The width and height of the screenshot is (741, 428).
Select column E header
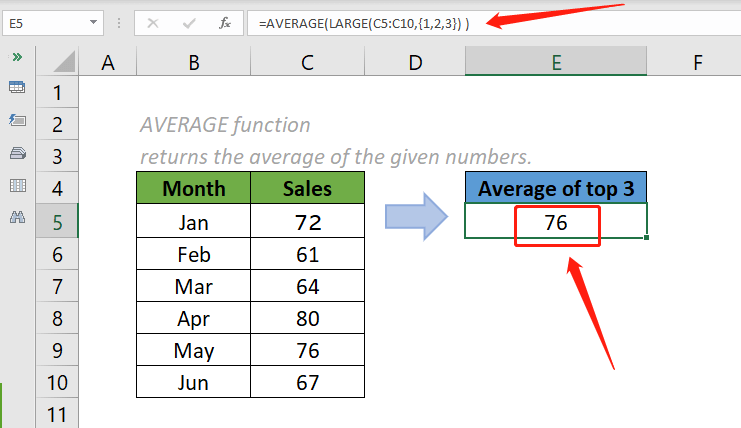pos(556,63)
